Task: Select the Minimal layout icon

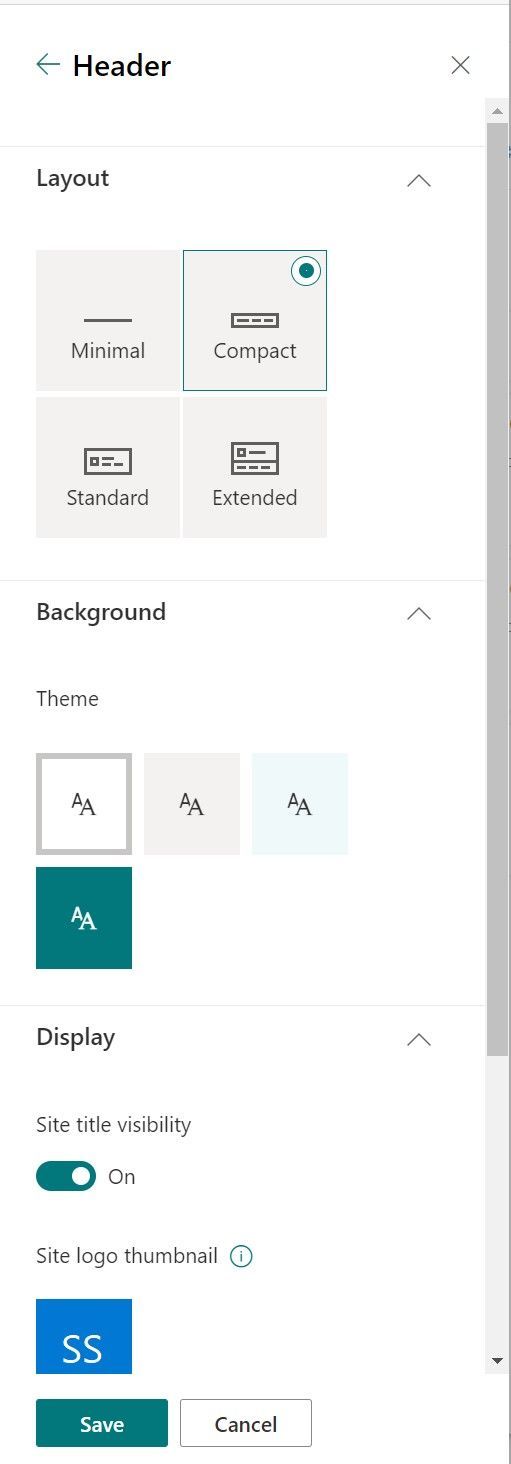Action: (108, 320)
